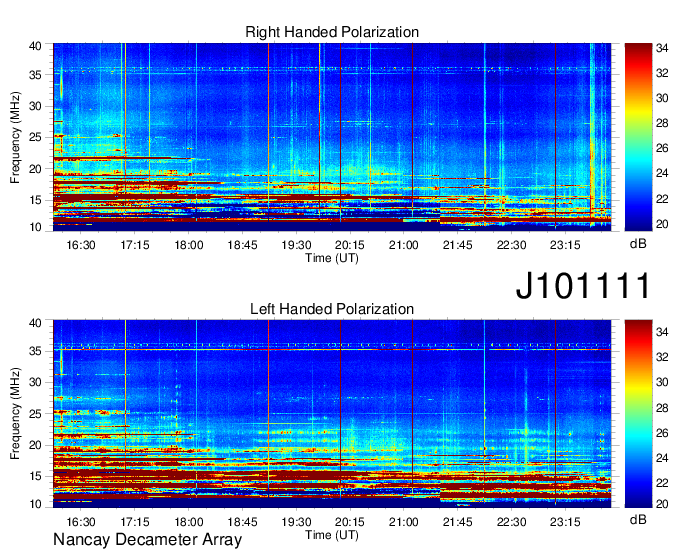Click the 28 dB label on the top colorbar
The width and height of the screenshot is (680, 552).
click(x=662, y=124)
